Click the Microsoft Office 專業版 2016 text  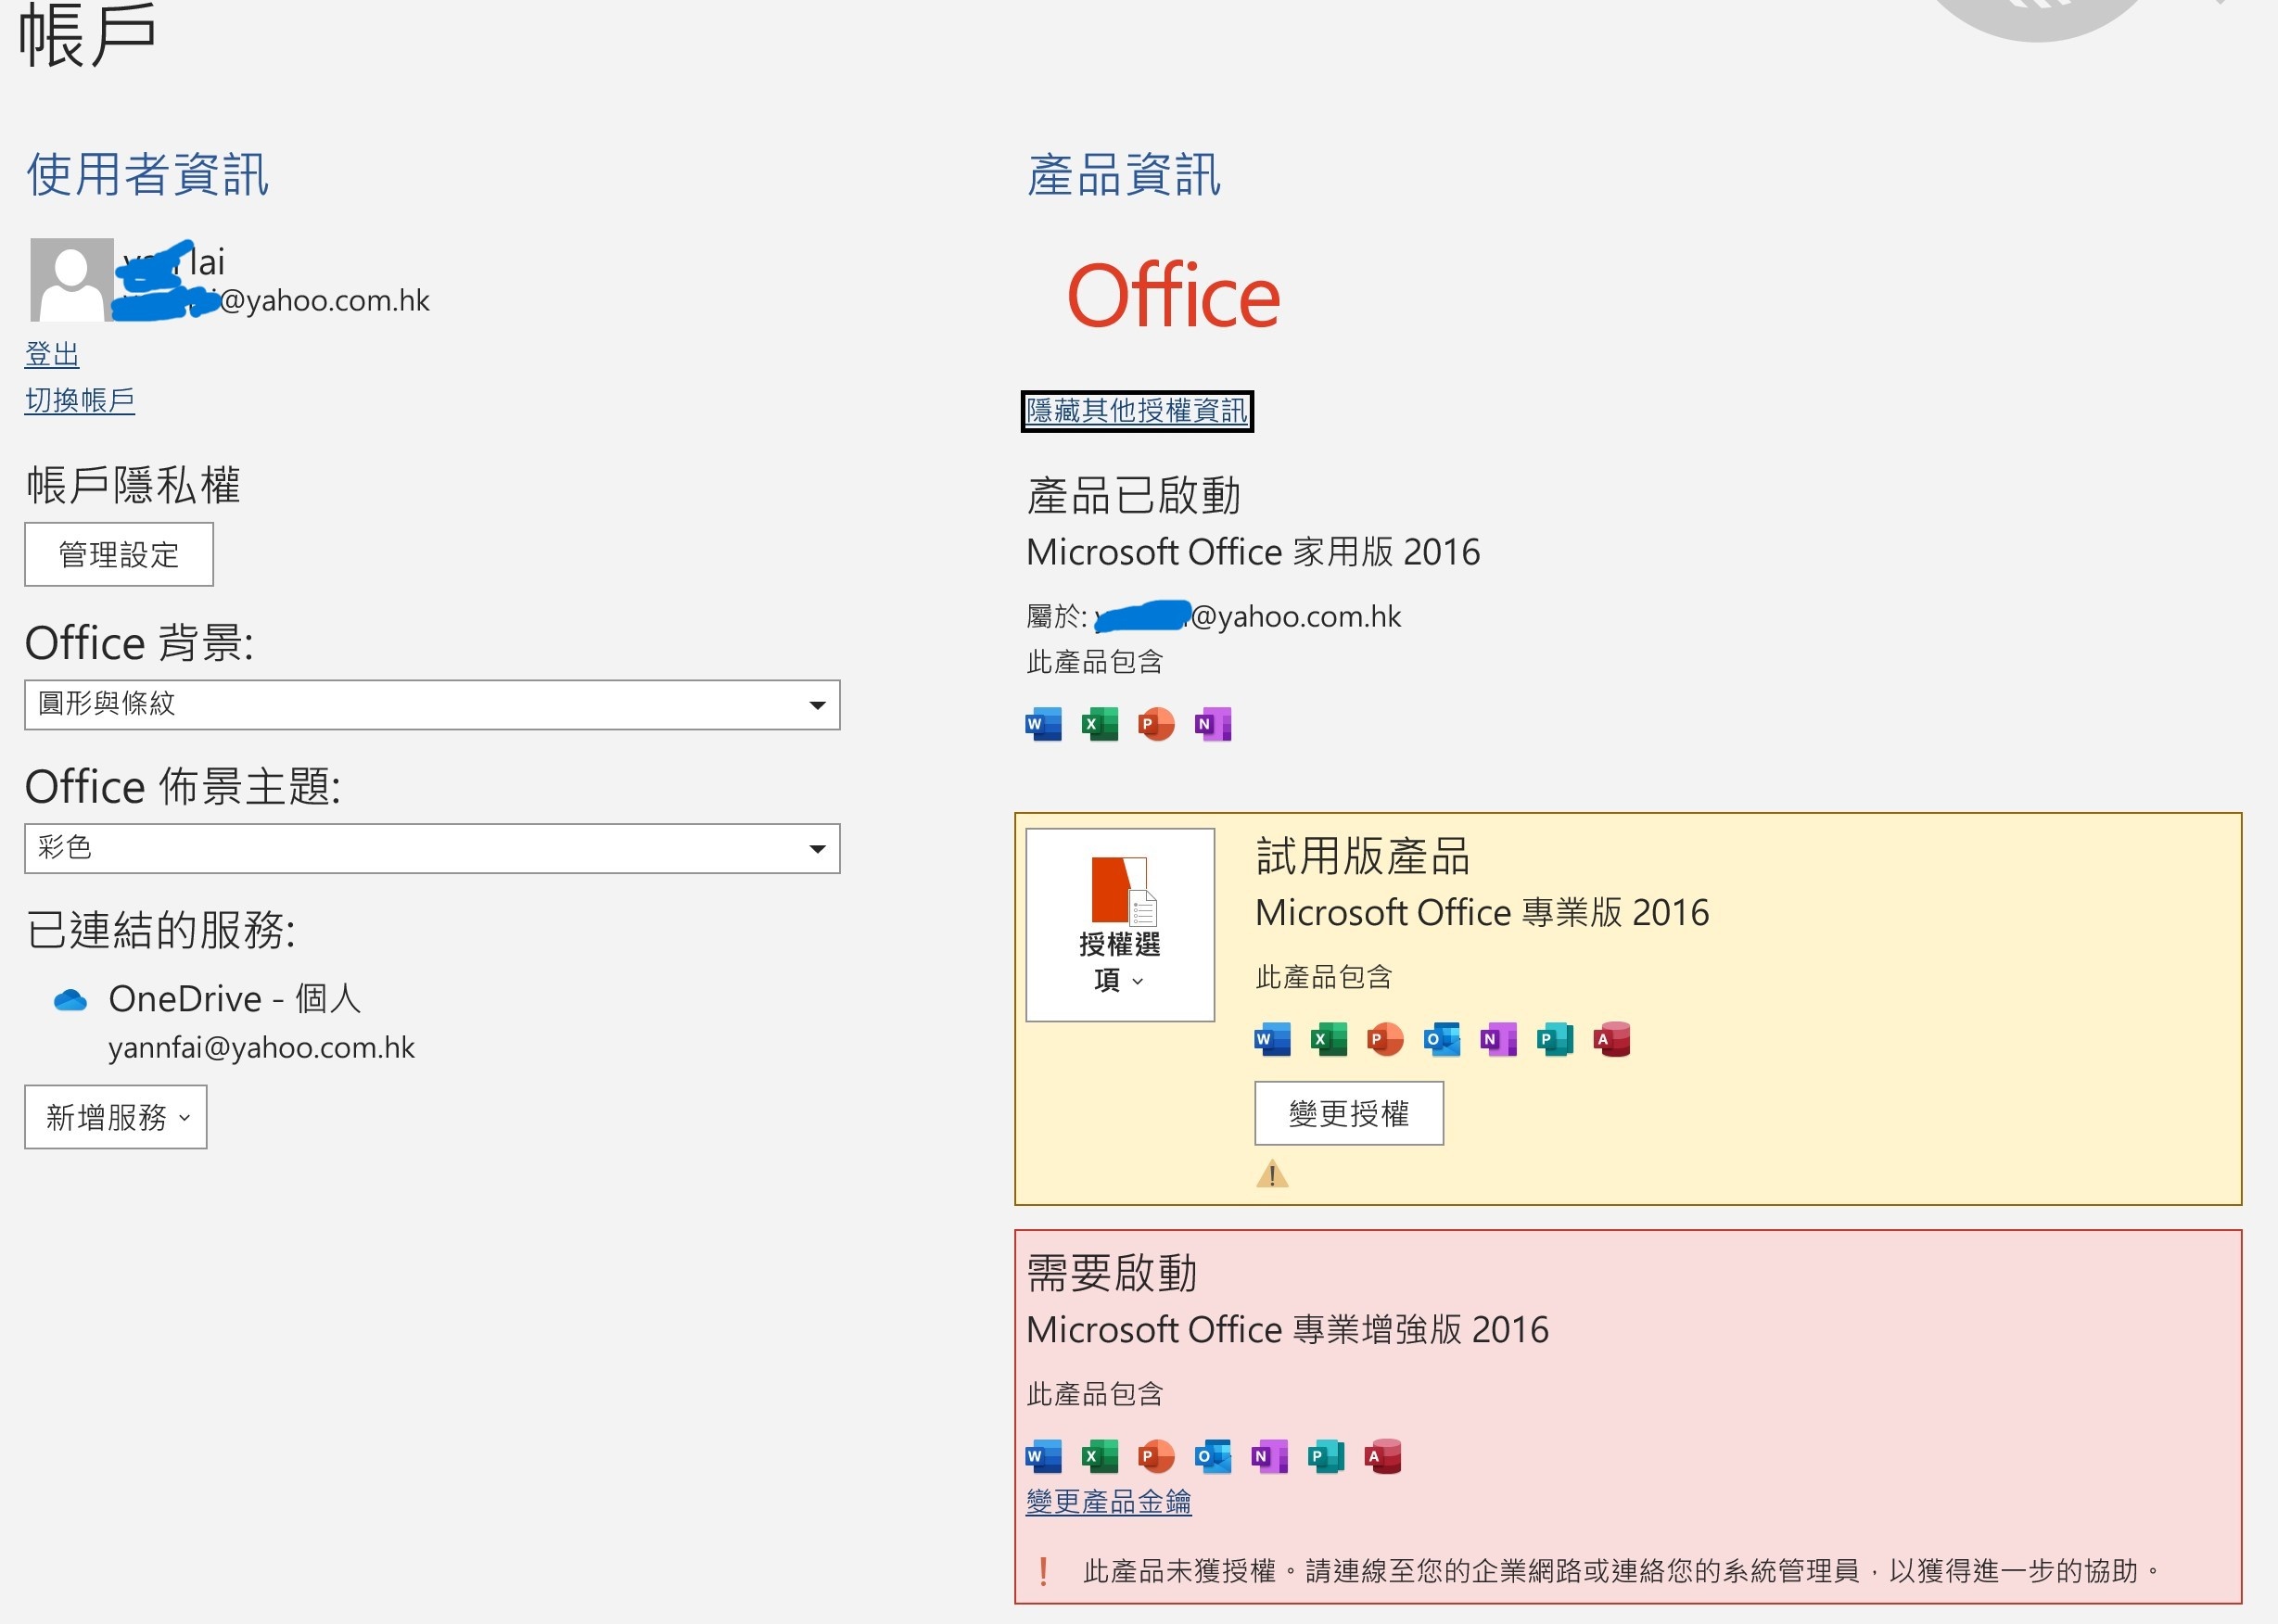tap(1482, 912)
